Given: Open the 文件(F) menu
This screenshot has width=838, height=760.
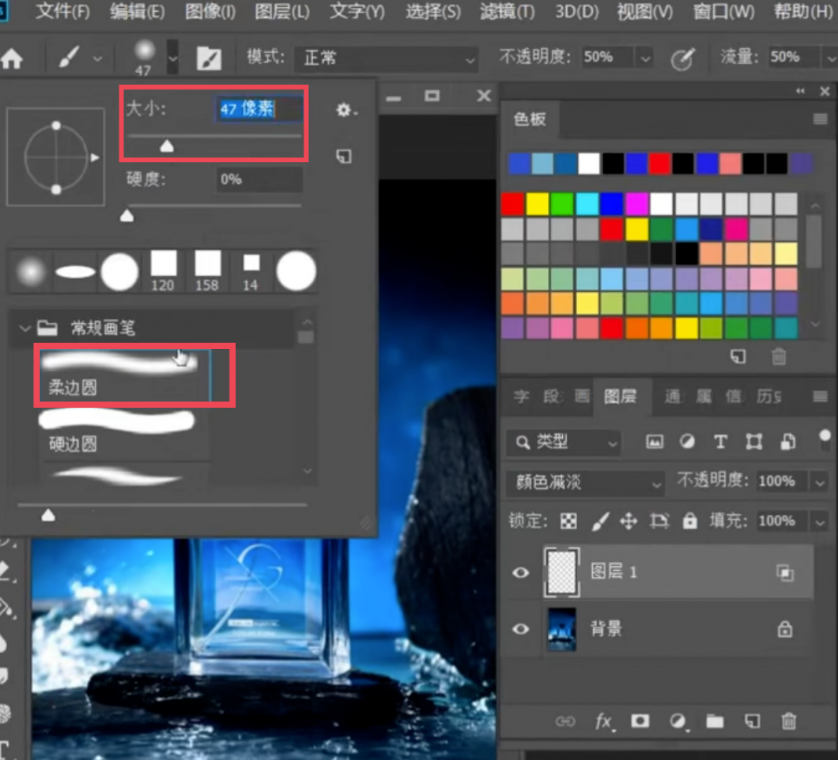Looking at the screenshot, I should pyautogui.click(x=62, y=11).
